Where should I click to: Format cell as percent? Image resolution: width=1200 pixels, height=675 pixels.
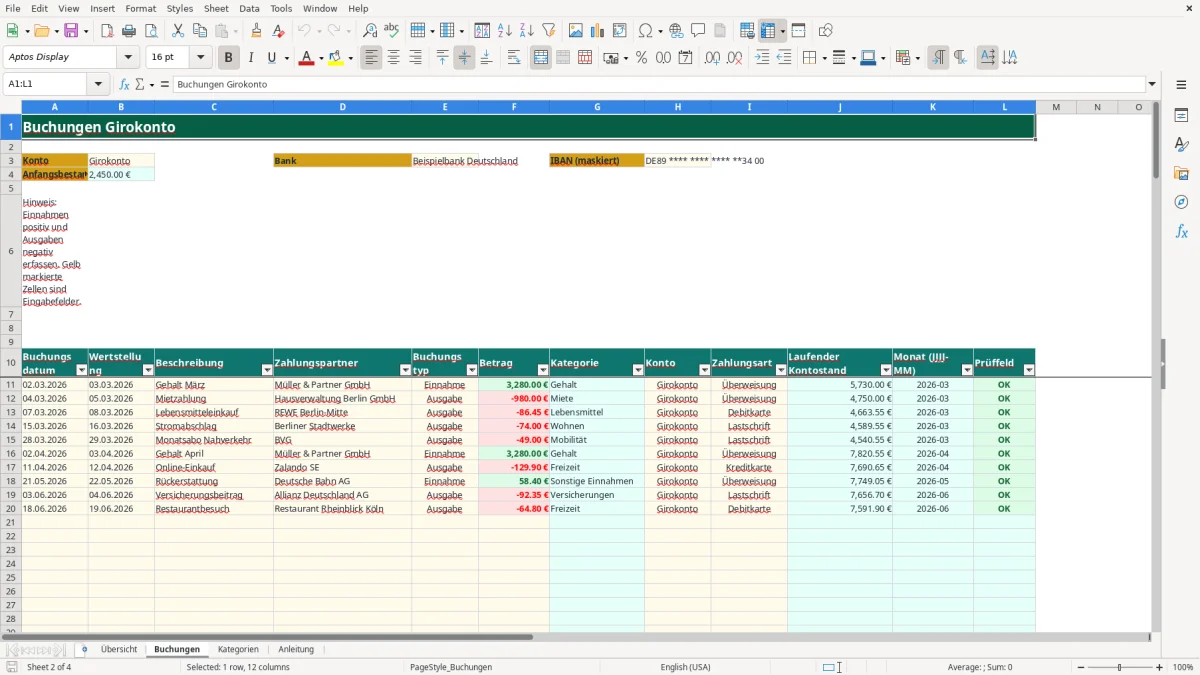click(x=641, y=58)
